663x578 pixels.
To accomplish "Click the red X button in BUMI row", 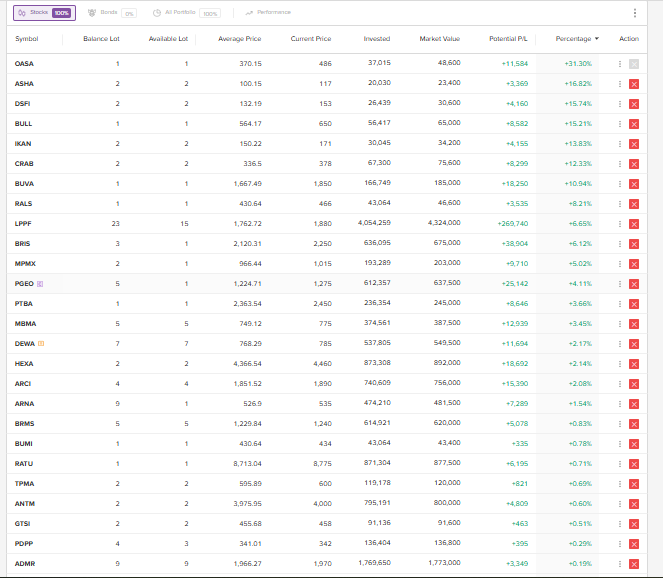I will pyautogui.click(x=634, y=444).
